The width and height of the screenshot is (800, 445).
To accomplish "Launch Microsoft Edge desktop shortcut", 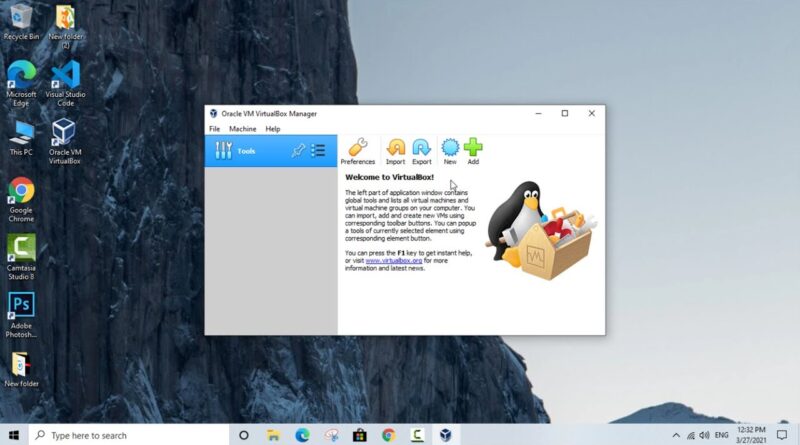I will tap(21, 84).
